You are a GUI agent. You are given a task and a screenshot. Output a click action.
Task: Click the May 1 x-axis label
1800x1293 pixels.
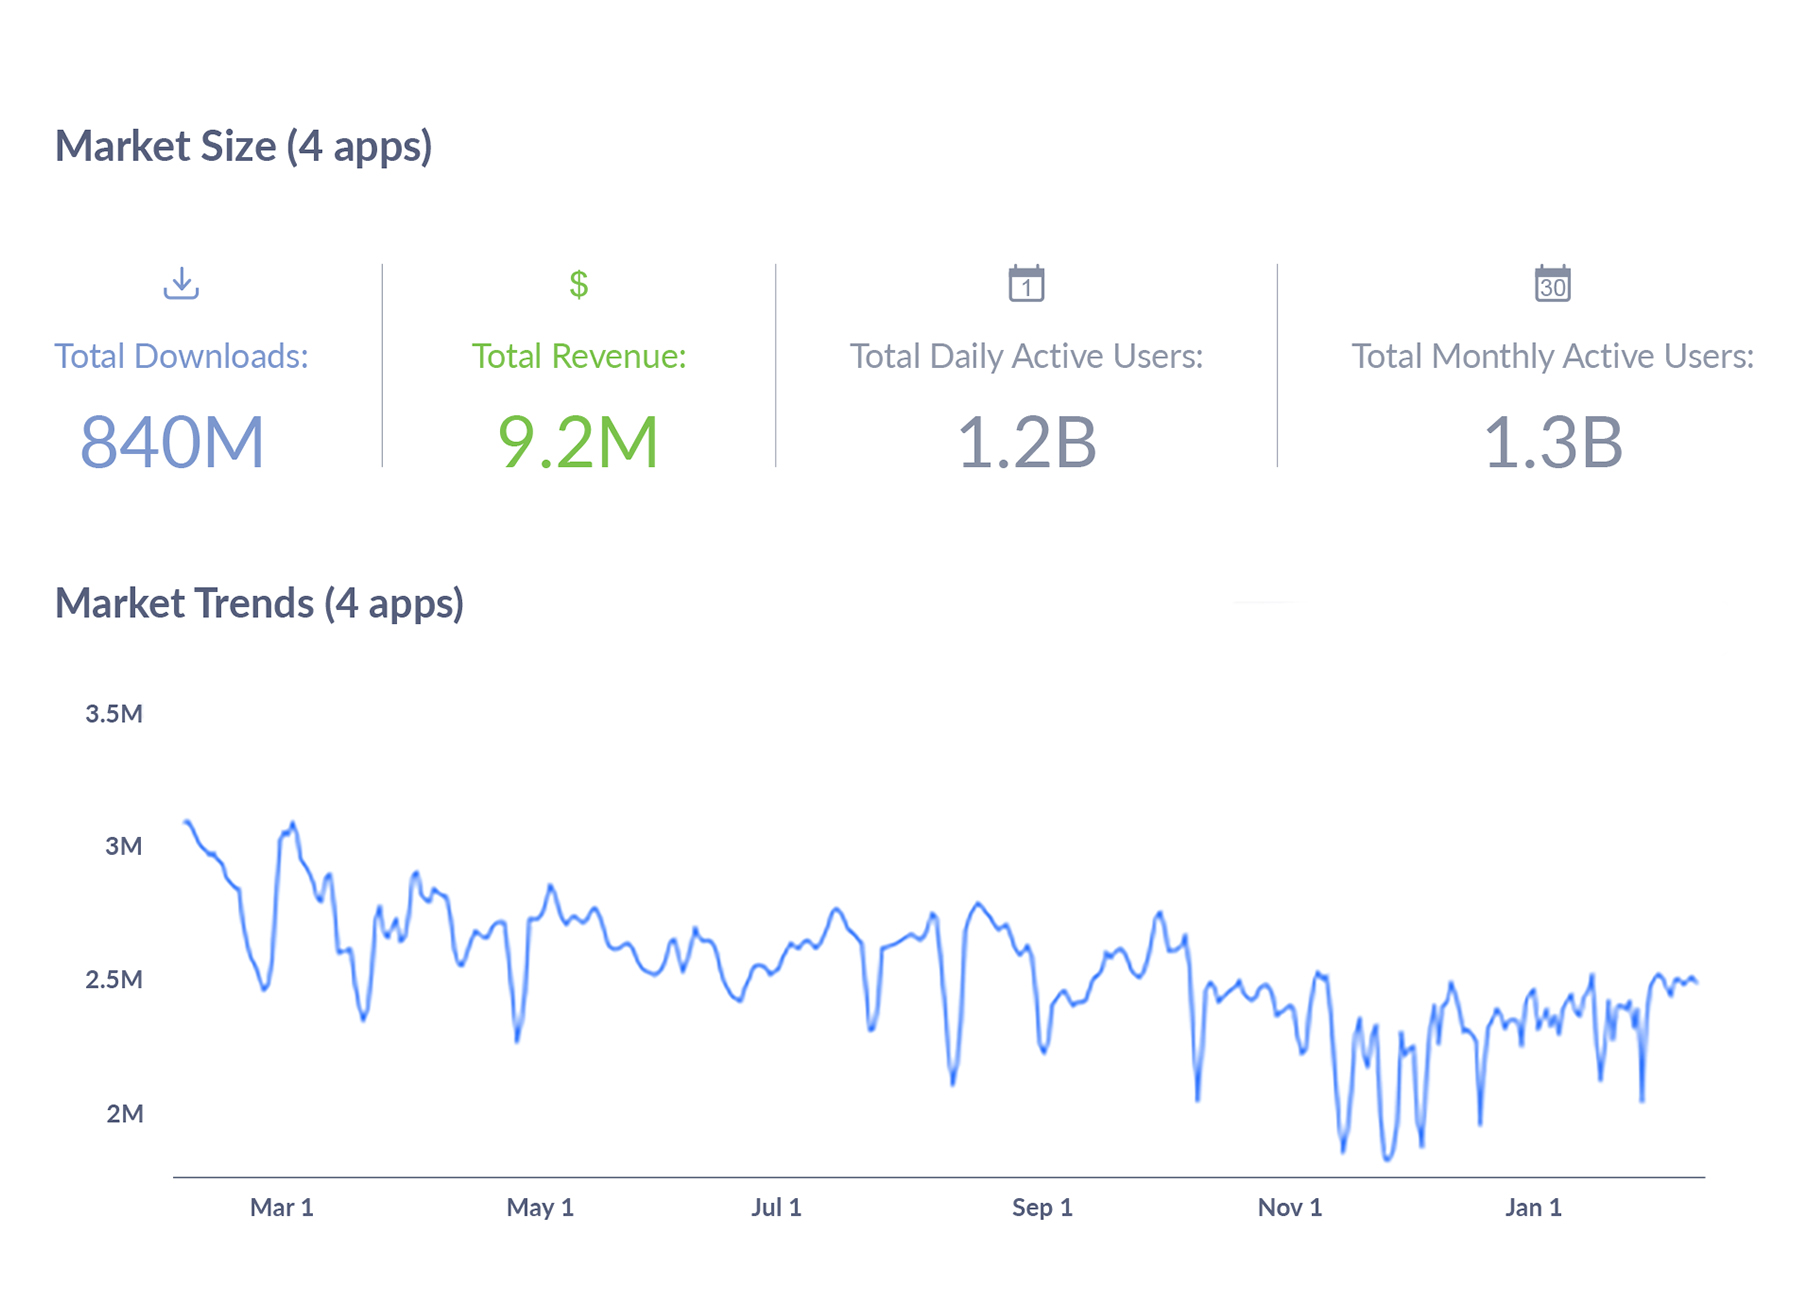(540, 1207)
